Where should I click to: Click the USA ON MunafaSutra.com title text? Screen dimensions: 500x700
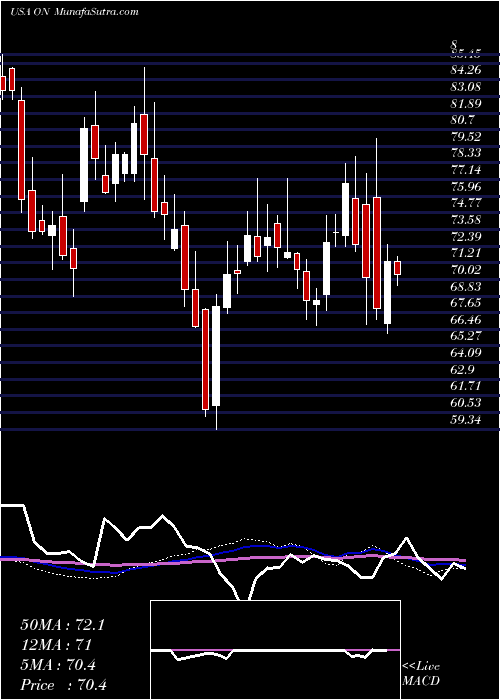[74, 12]
